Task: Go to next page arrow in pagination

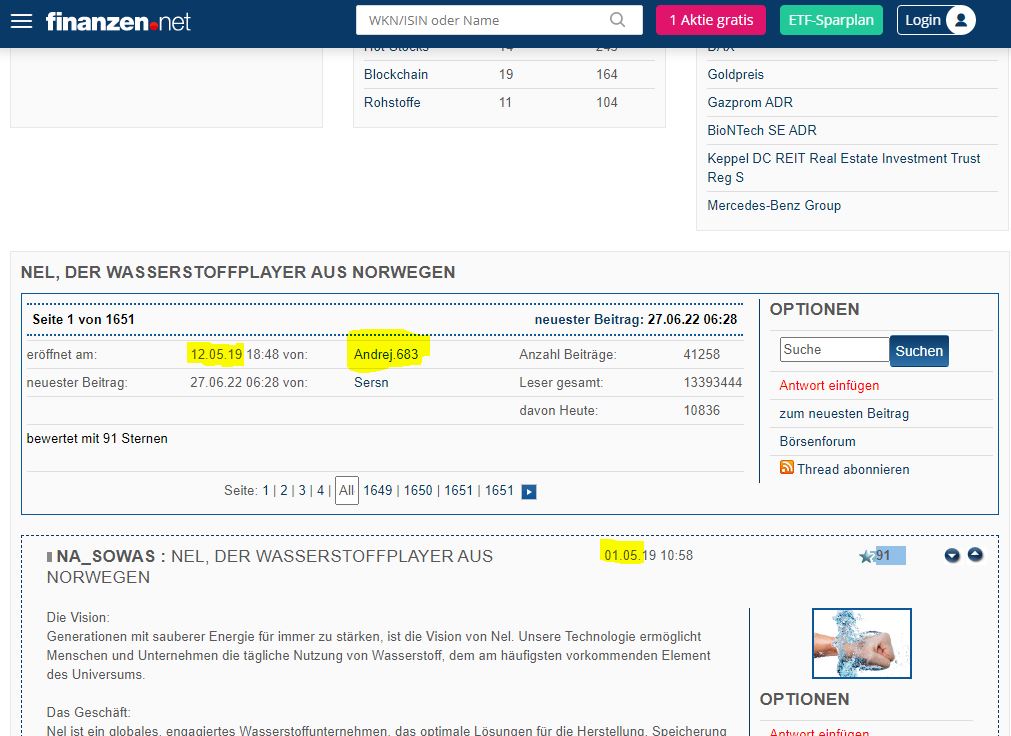Action: coord(529,492)
